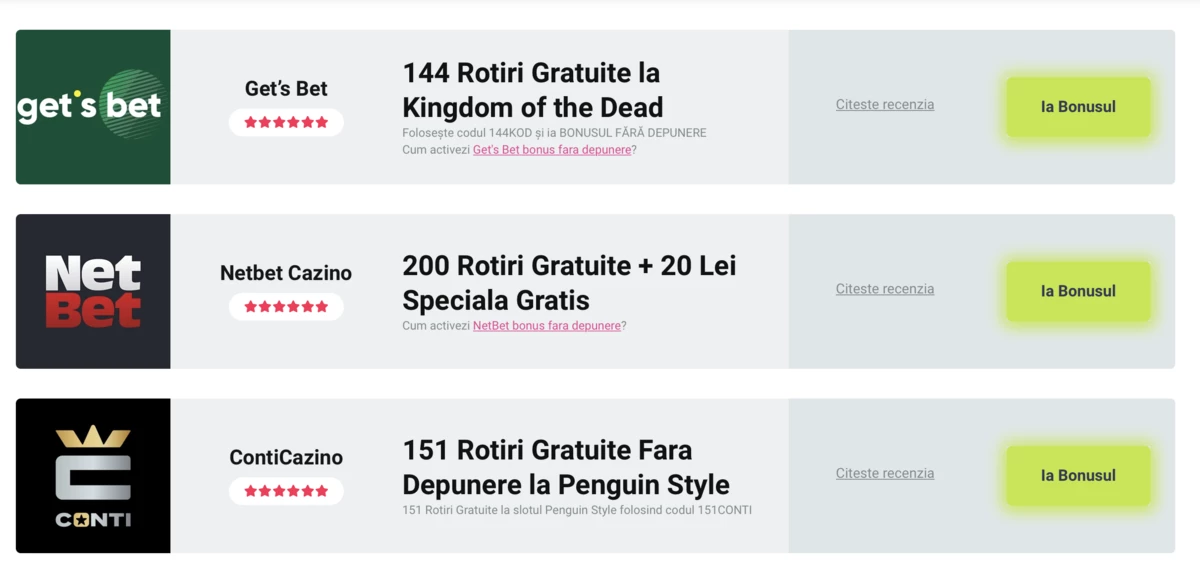
Task: Click the Get's Bet green logo
Action: (93, 107)
